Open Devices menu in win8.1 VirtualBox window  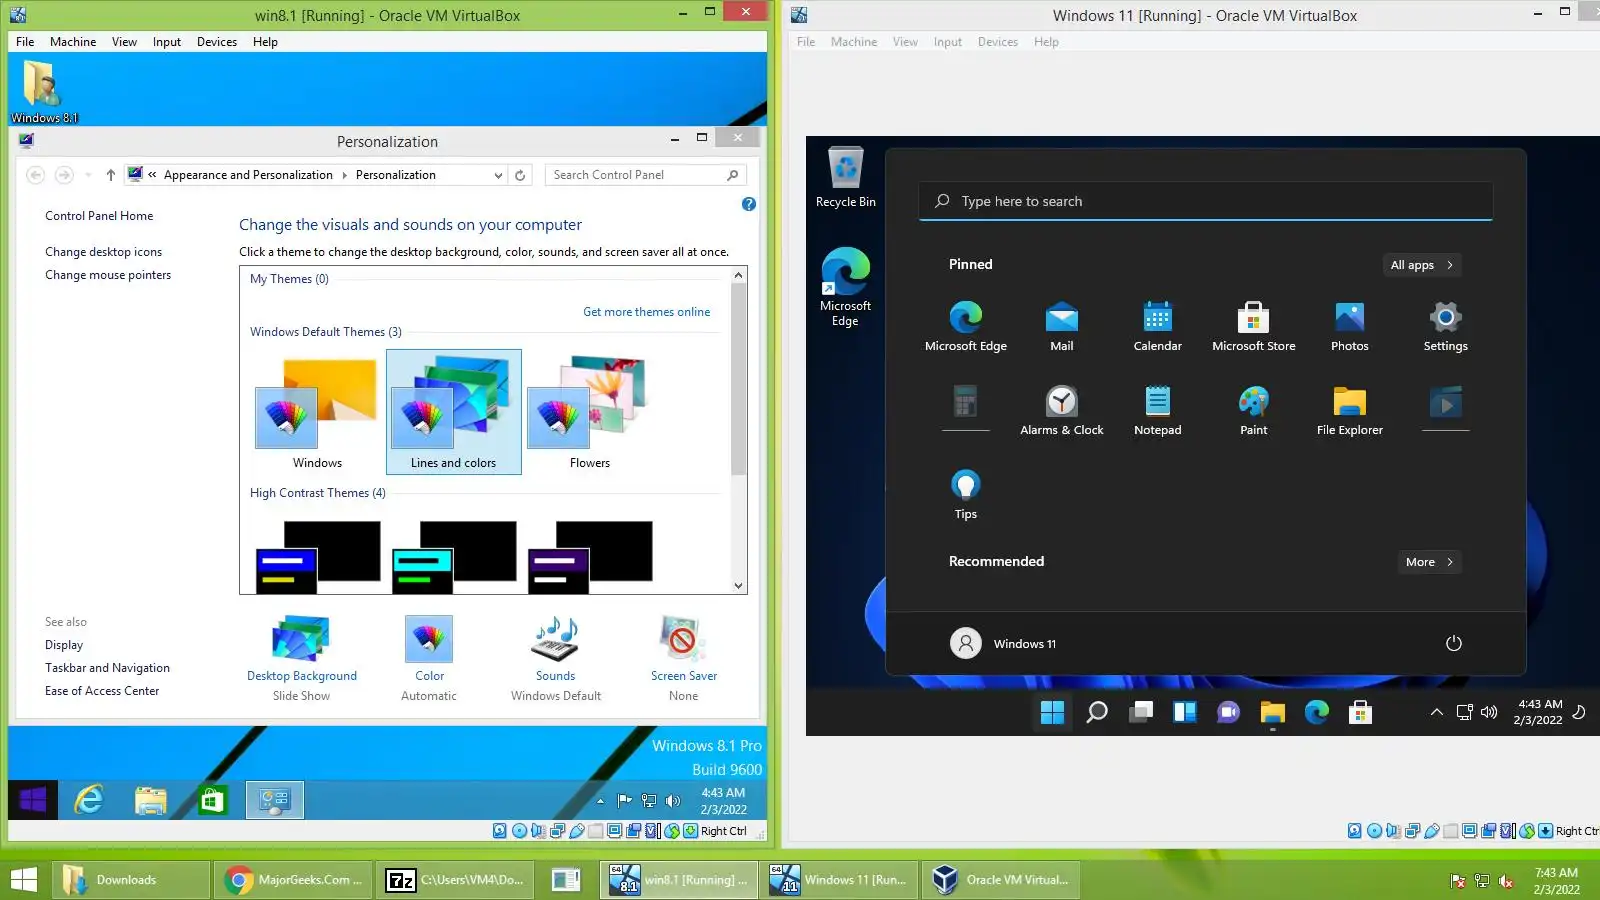(x=217, y=42)
